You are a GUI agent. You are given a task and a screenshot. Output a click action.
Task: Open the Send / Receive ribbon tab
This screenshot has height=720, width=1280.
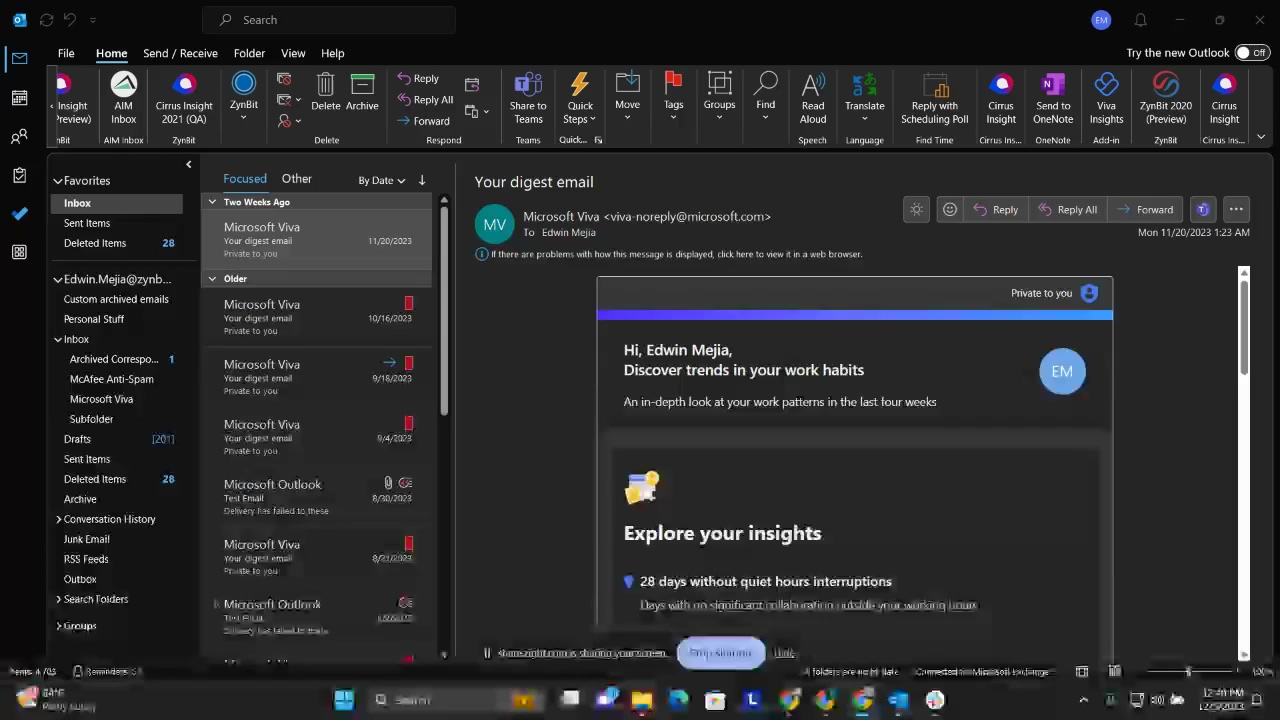pyautogui.click(x=180, y=53)
